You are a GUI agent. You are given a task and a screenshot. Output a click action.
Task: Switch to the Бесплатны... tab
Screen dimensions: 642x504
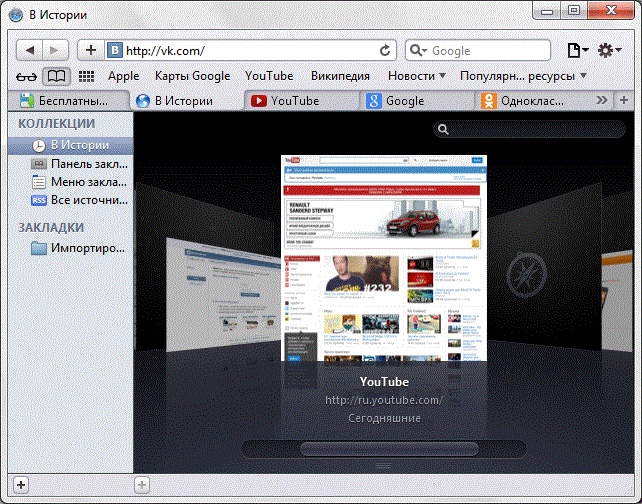click(68, 101)
